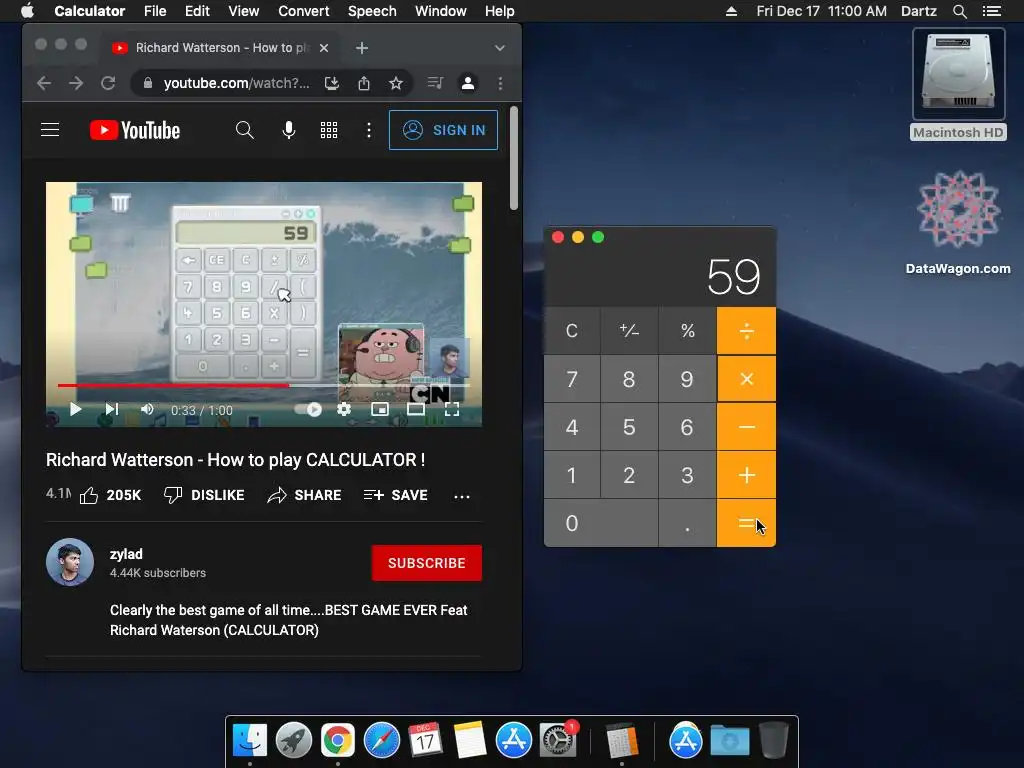Image resolution: width=1024 pixels, height=768 pixels.
Task: Share the video via SHARE button
Action: coord(304,495)
